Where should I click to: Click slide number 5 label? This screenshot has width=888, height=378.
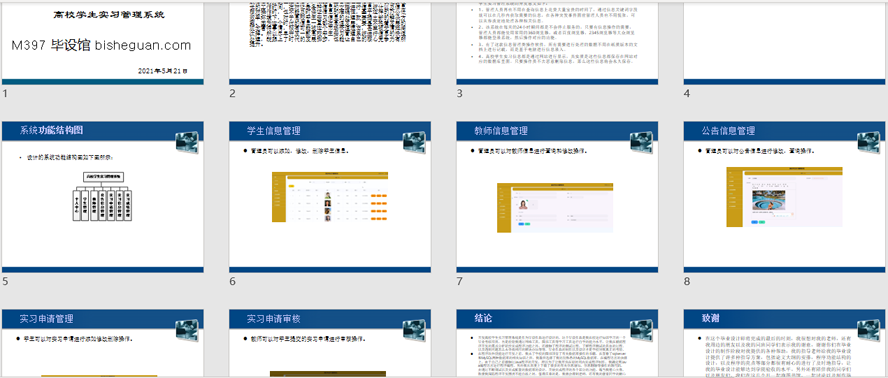pyautogui.click(x=5, y=281)
